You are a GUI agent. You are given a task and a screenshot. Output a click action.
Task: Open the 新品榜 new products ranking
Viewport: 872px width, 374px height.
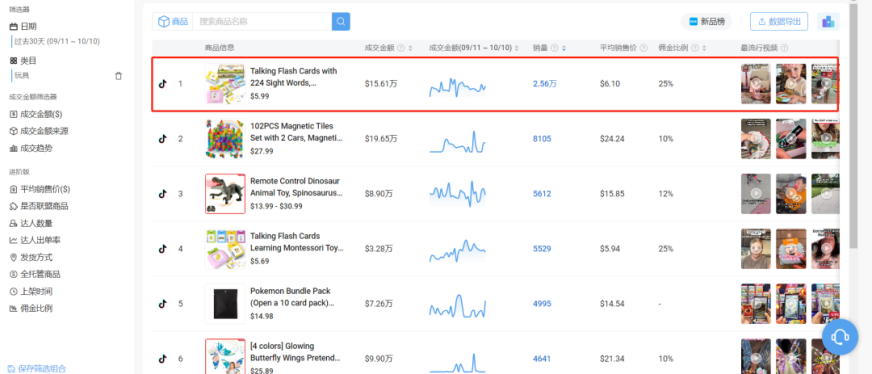(706, 22)
